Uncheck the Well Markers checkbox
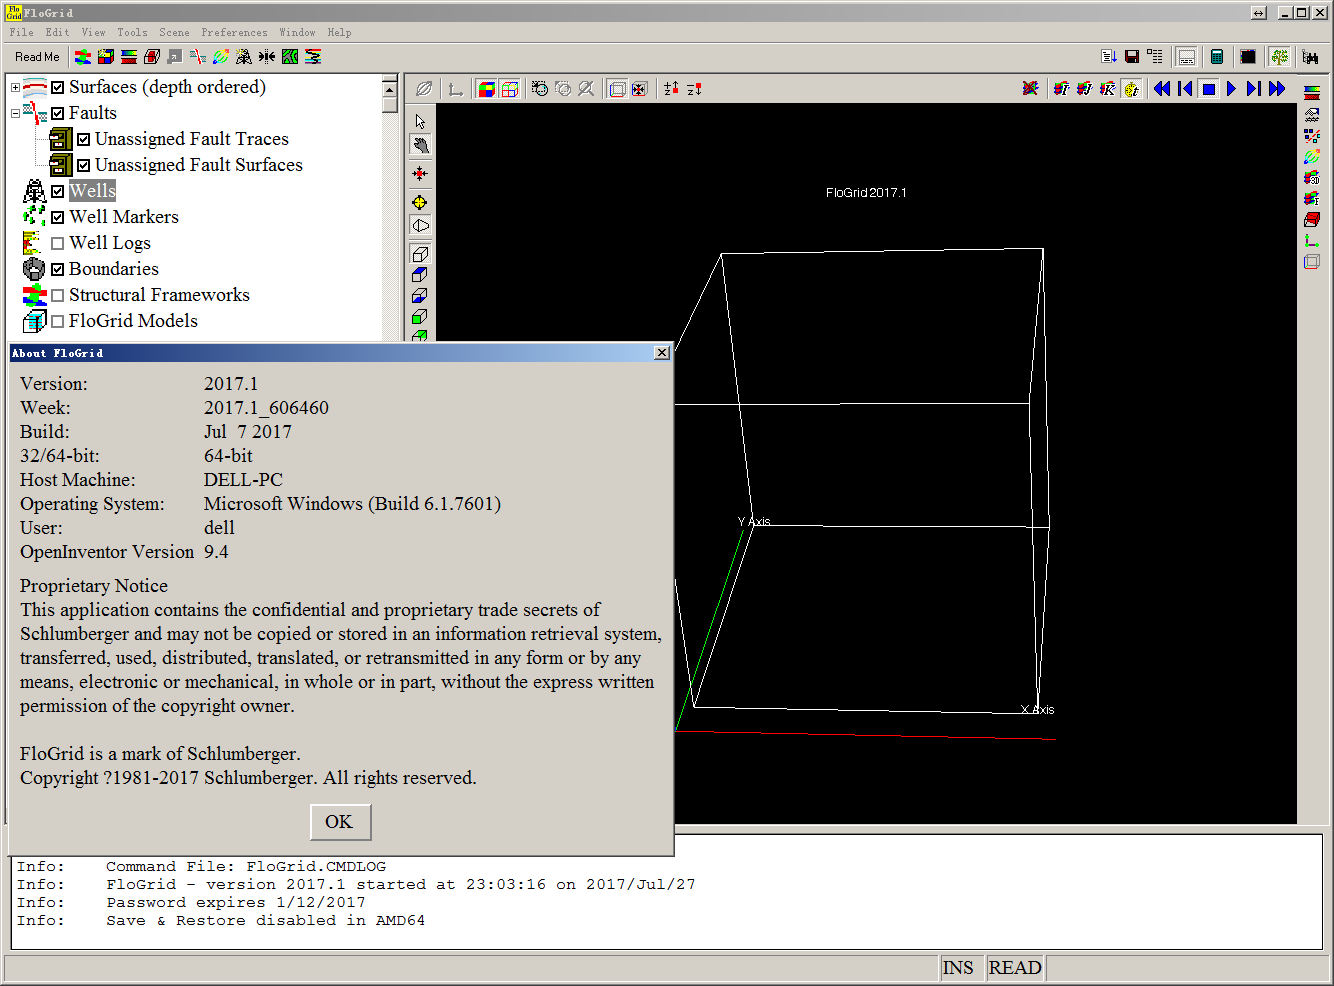Image resolution: width=1334 pixels, height=986 pixels. point(58,217)
